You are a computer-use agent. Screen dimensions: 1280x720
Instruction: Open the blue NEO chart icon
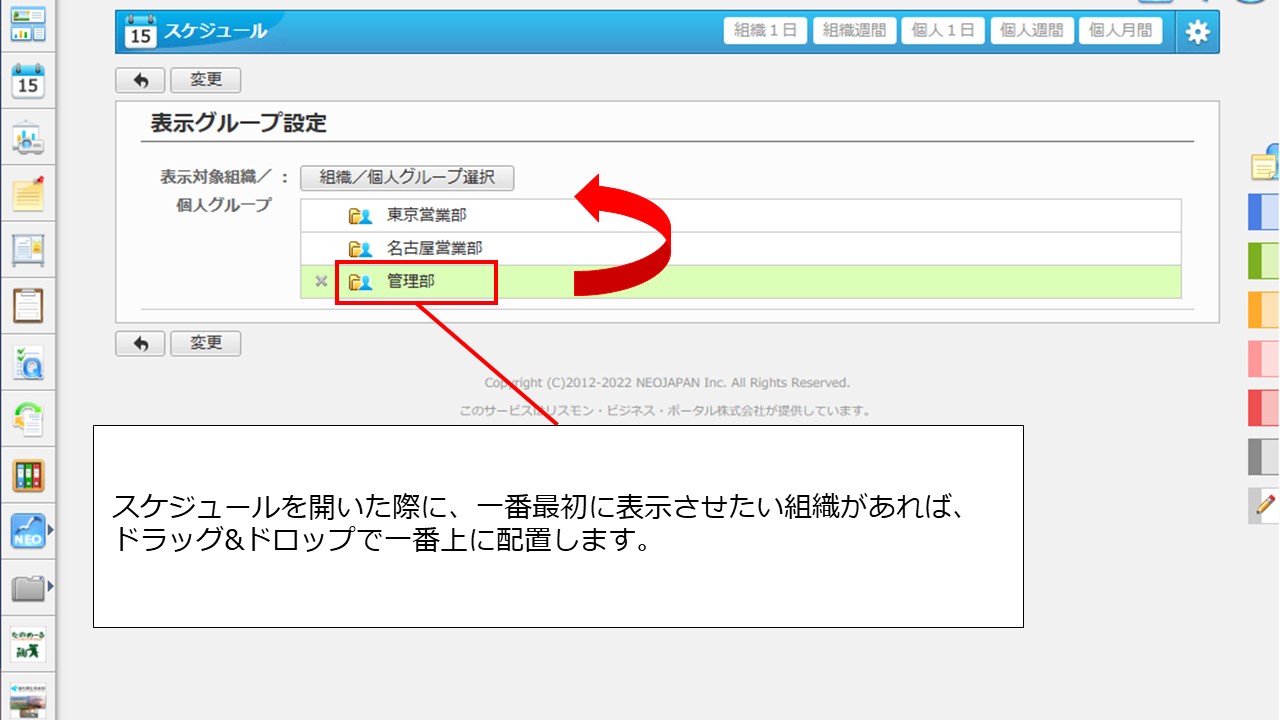(x=28, y=531)
